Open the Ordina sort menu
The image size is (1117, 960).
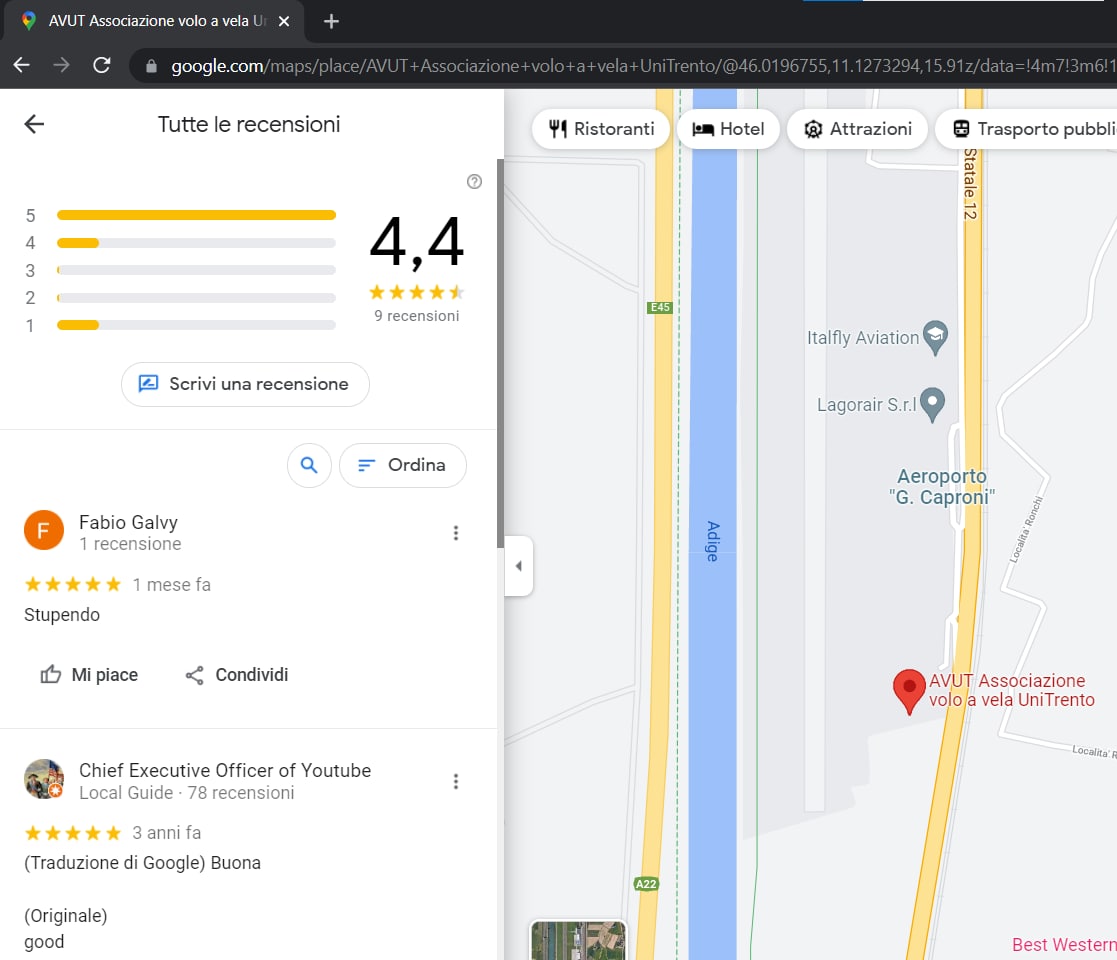tap(403, 465)
